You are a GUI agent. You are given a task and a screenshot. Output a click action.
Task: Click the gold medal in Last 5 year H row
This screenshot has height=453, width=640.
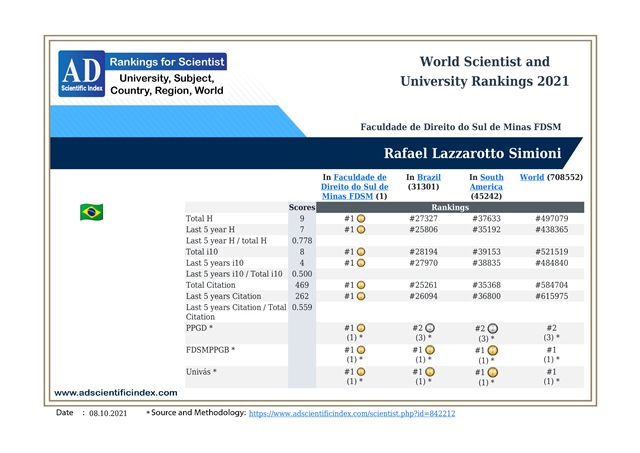click(361, 229)
